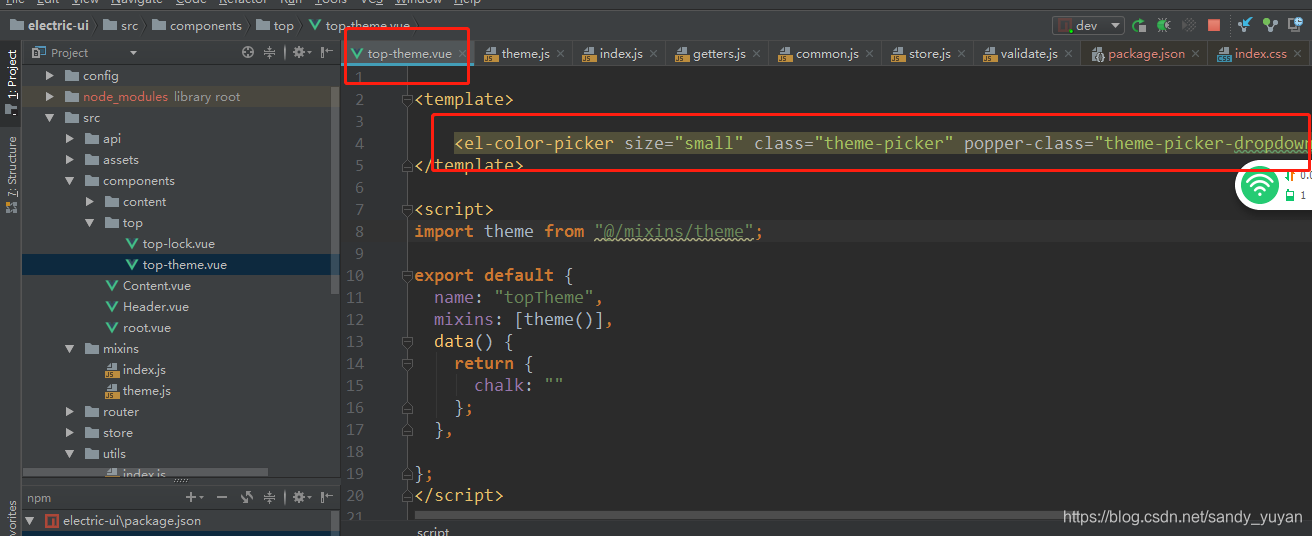
Task: Open the dev run configuration dropdown
Action: click(1088, 25)
